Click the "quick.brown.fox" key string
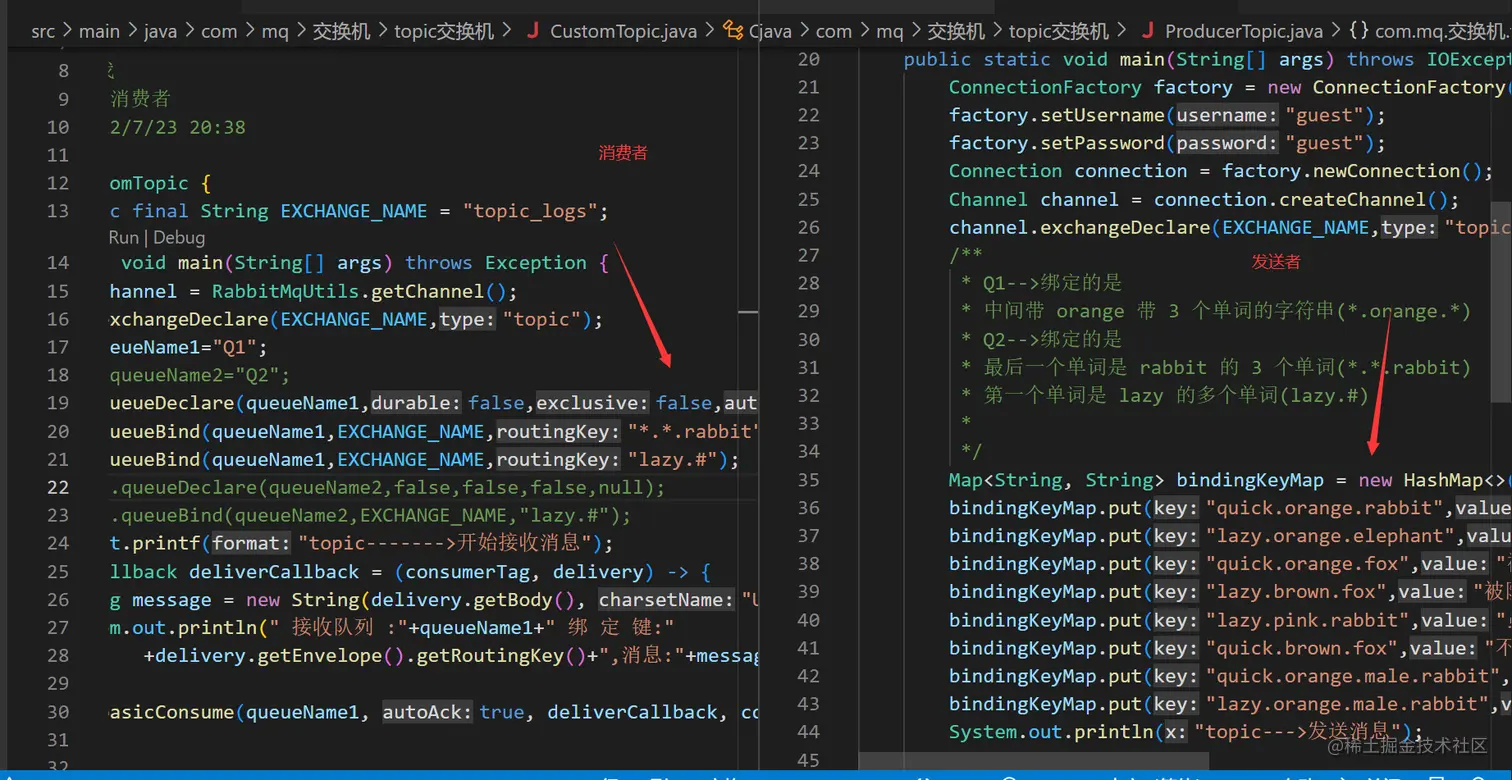The height and width of the screenshot is (780, 1512). 1302,648
